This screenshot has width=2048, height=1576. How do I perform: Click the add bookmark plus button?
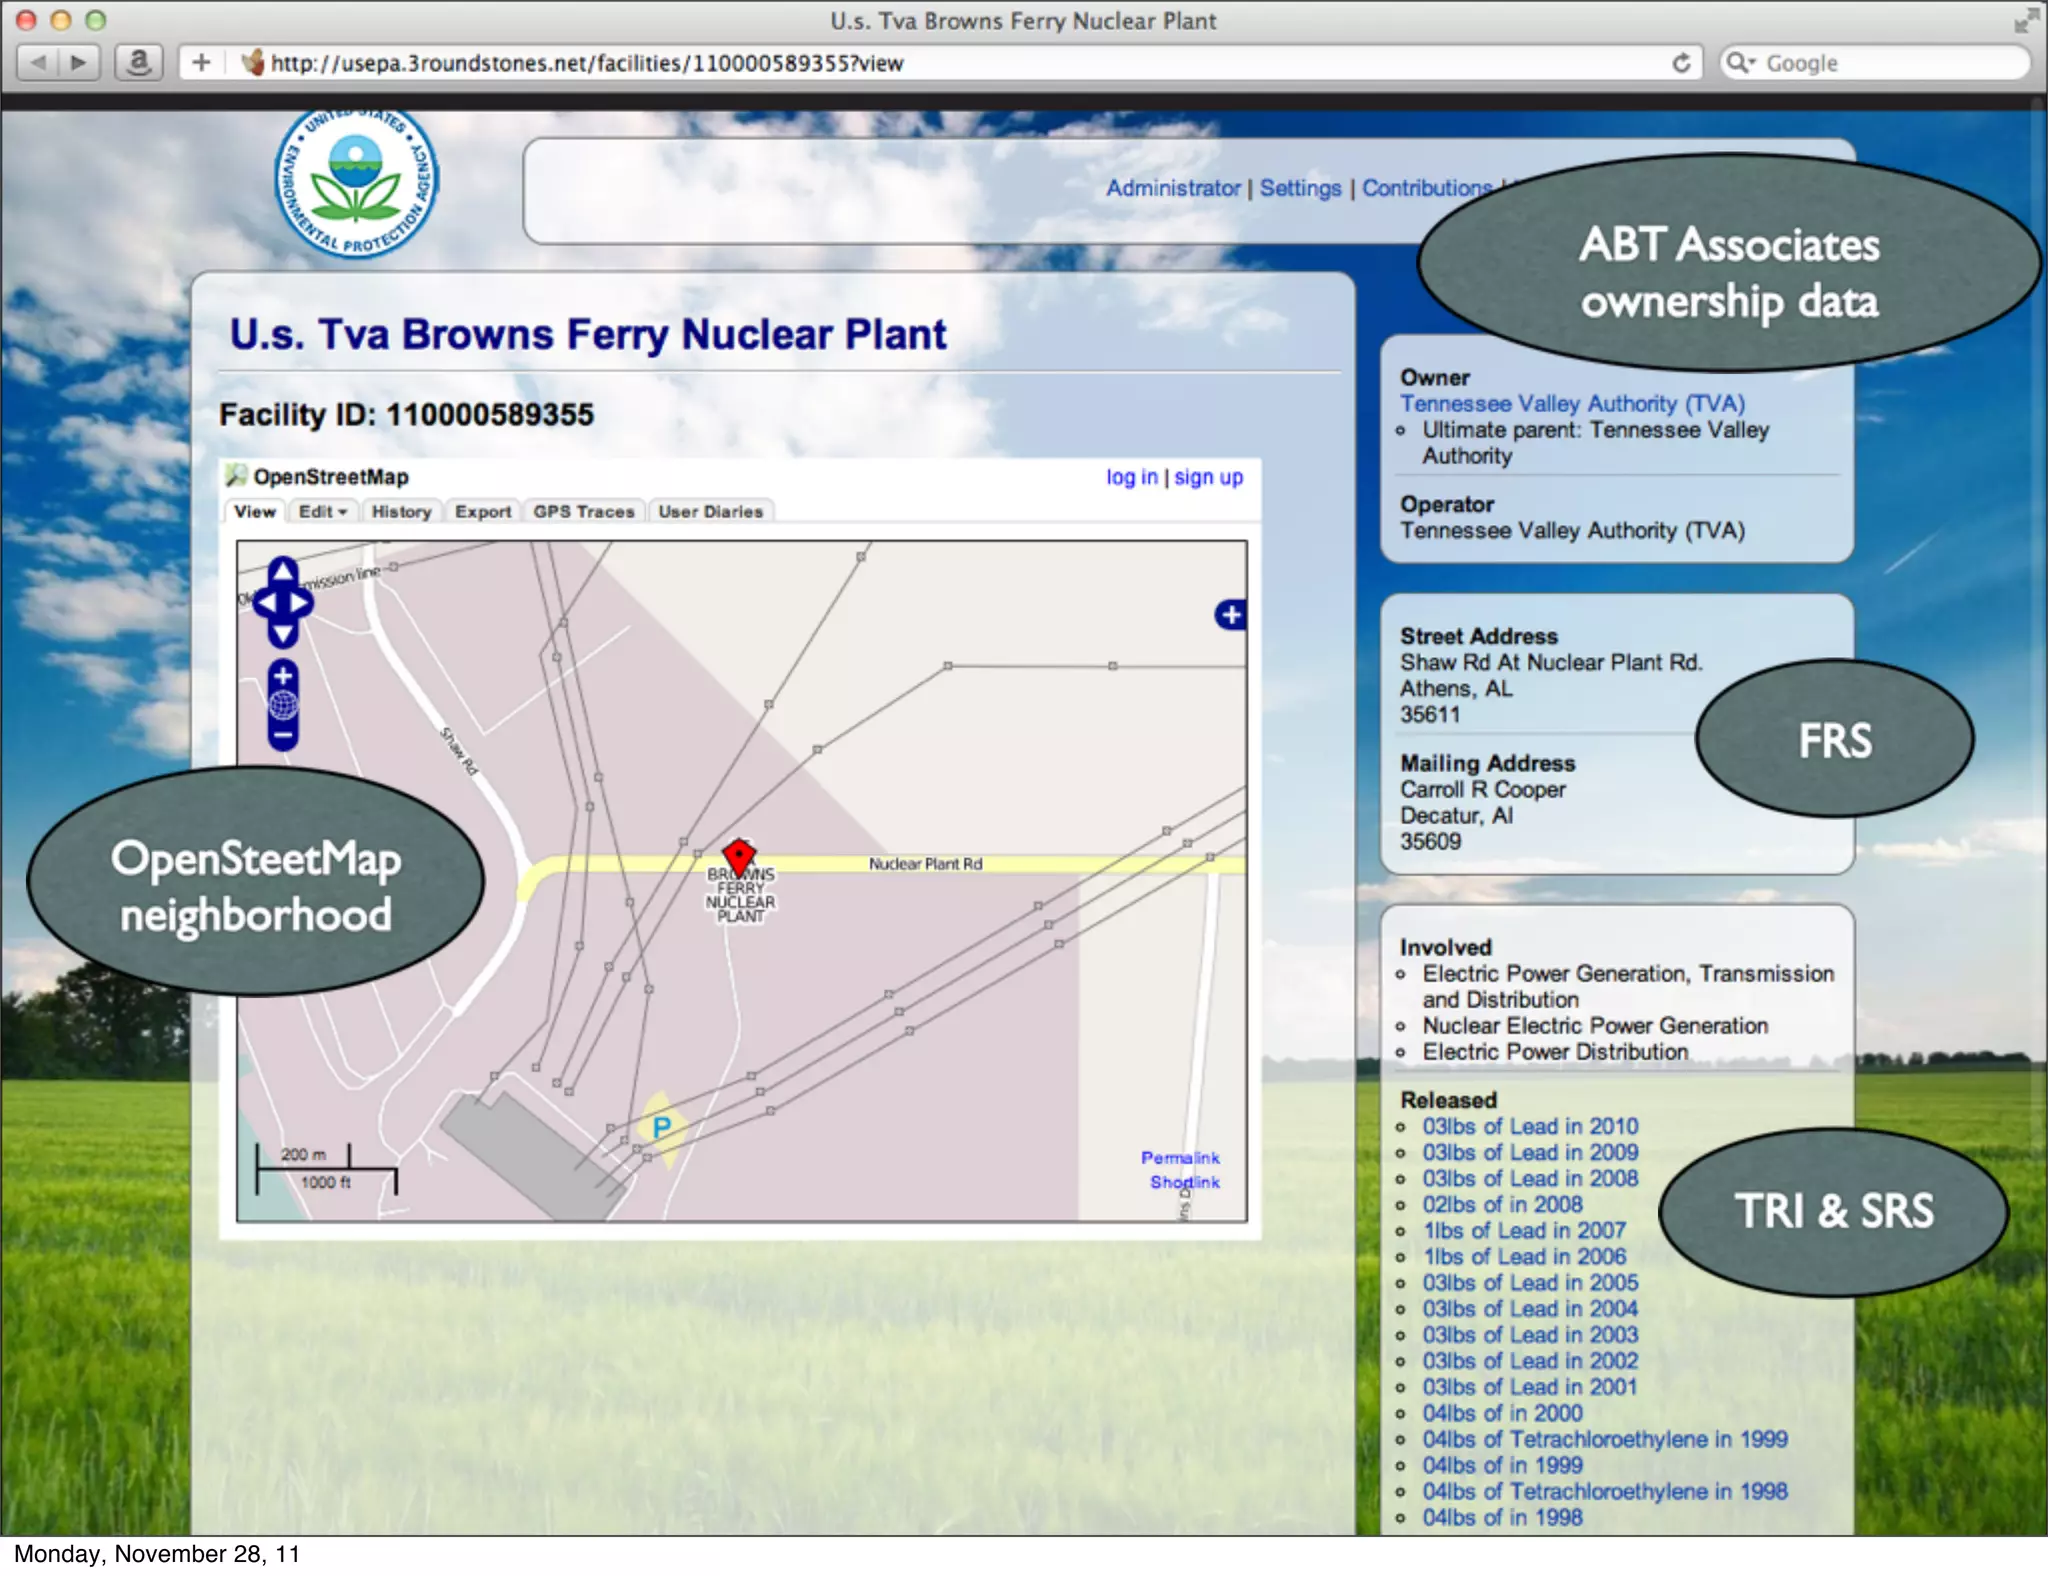tap(201, 63)
